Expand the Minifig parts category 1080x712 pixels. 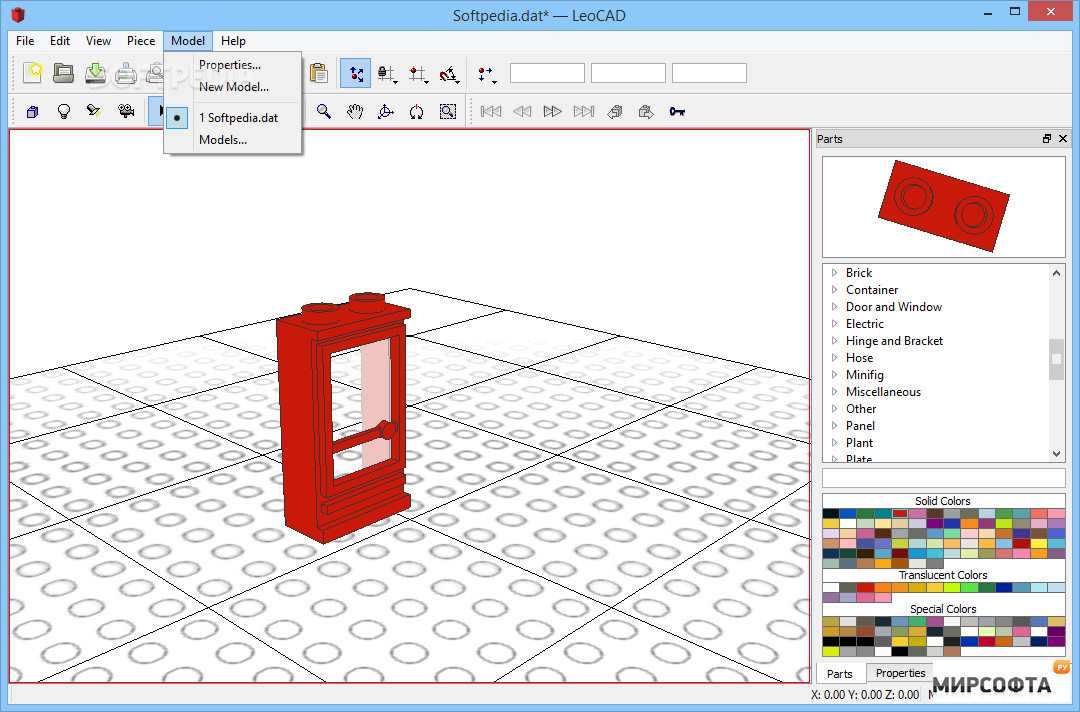pos(834,375)
